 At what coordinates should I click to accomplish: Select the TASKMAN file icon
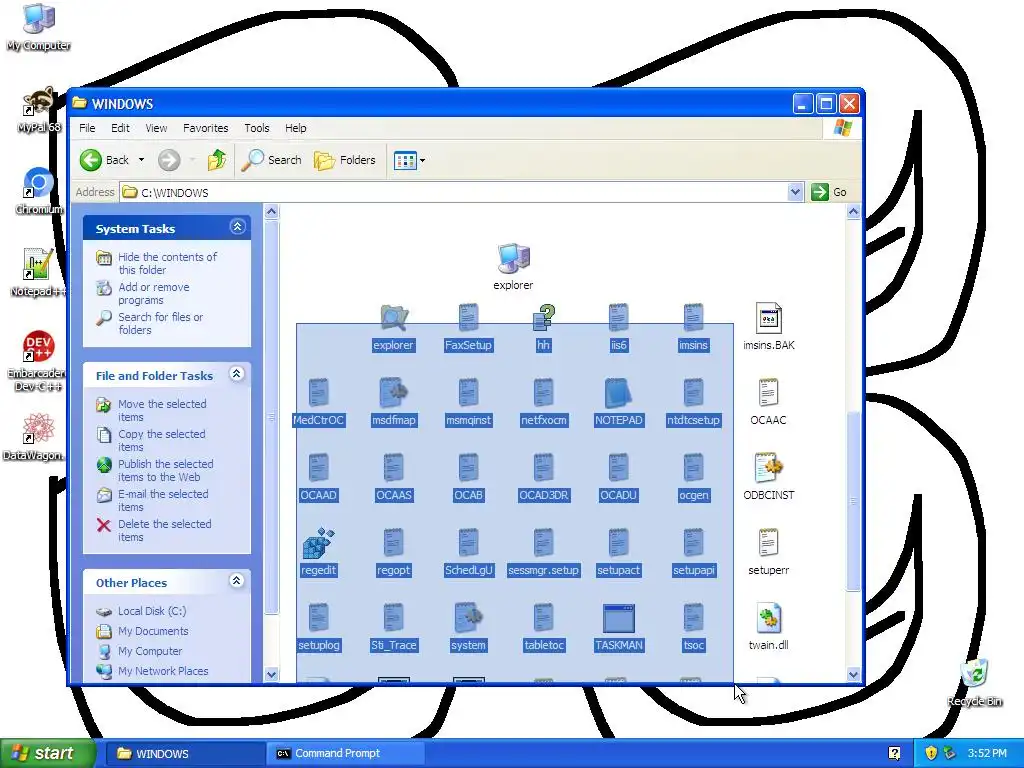(x=618, y=618)
